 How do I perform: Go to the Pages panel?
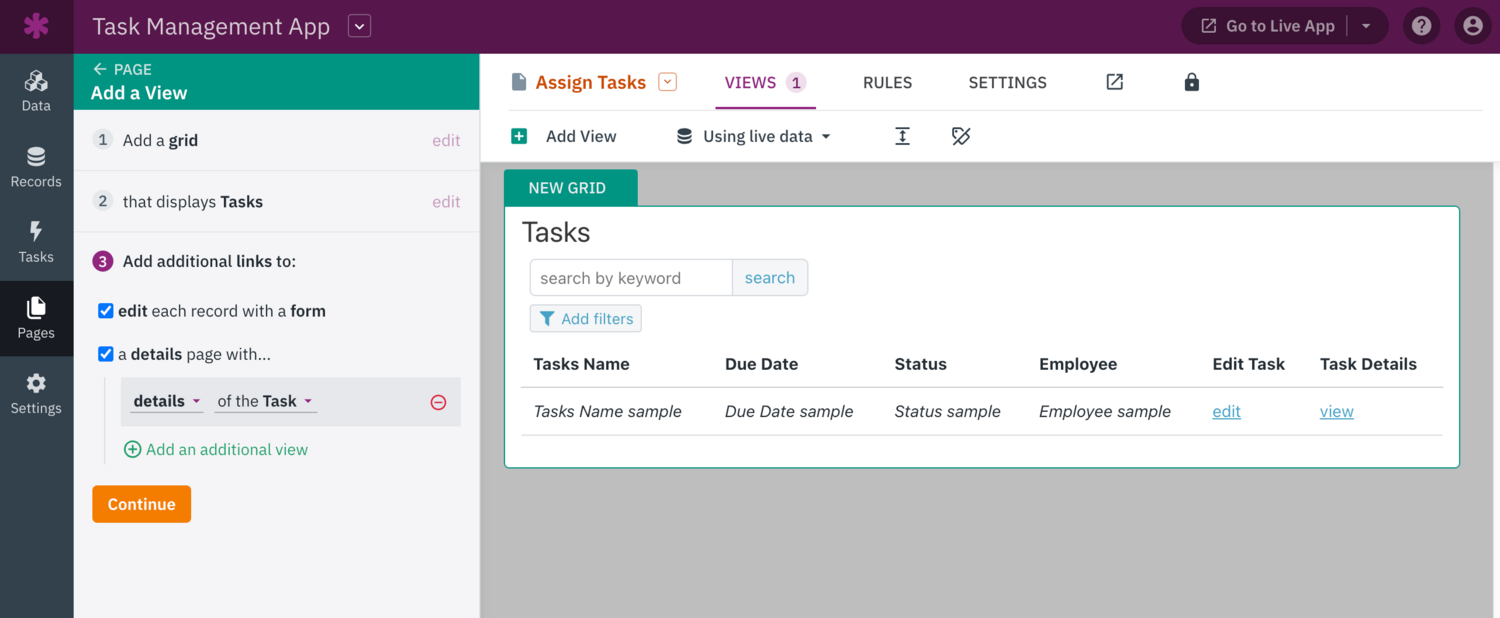36,318
